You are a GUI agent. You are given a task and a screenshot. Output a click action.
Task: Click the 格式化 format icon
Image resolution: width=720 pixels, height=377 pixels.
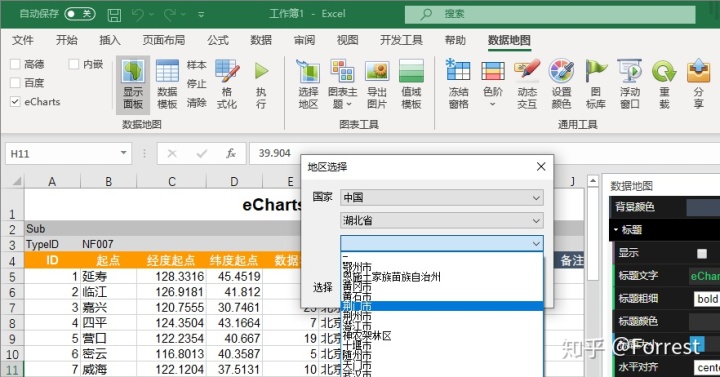tap(227, 85)
